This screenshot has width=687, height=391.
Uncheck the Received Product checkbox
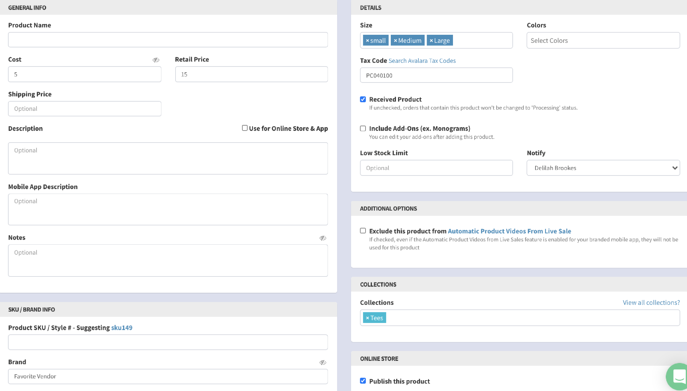point(363,100)
